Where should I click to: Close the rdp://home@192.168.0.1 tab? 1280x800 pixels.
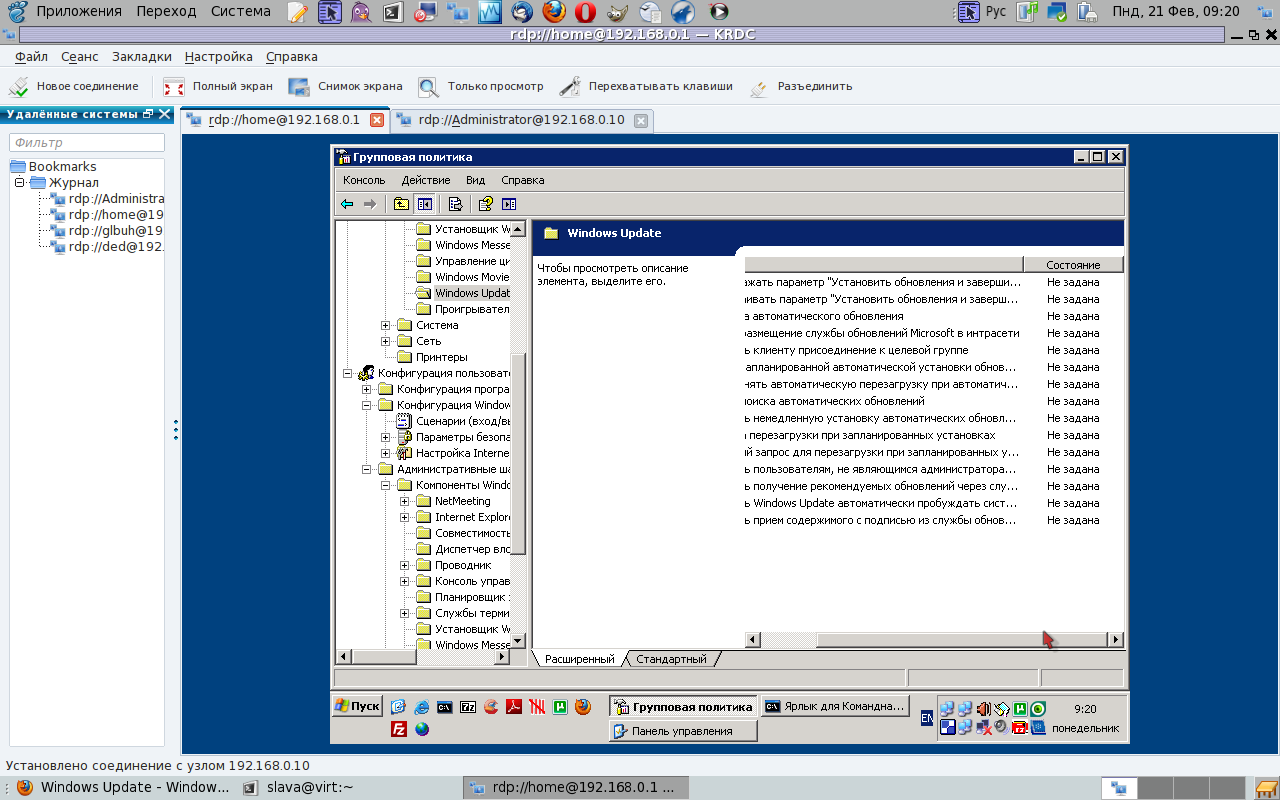point(377,120)
